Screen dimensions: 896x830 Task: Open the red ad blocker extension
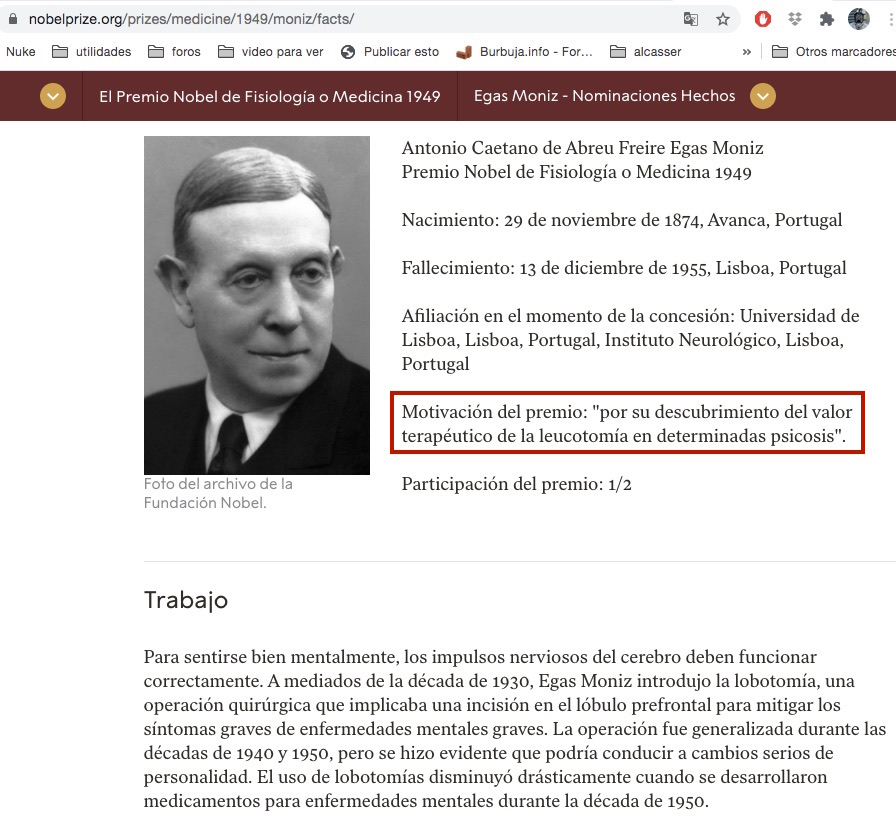click(763, 19)
